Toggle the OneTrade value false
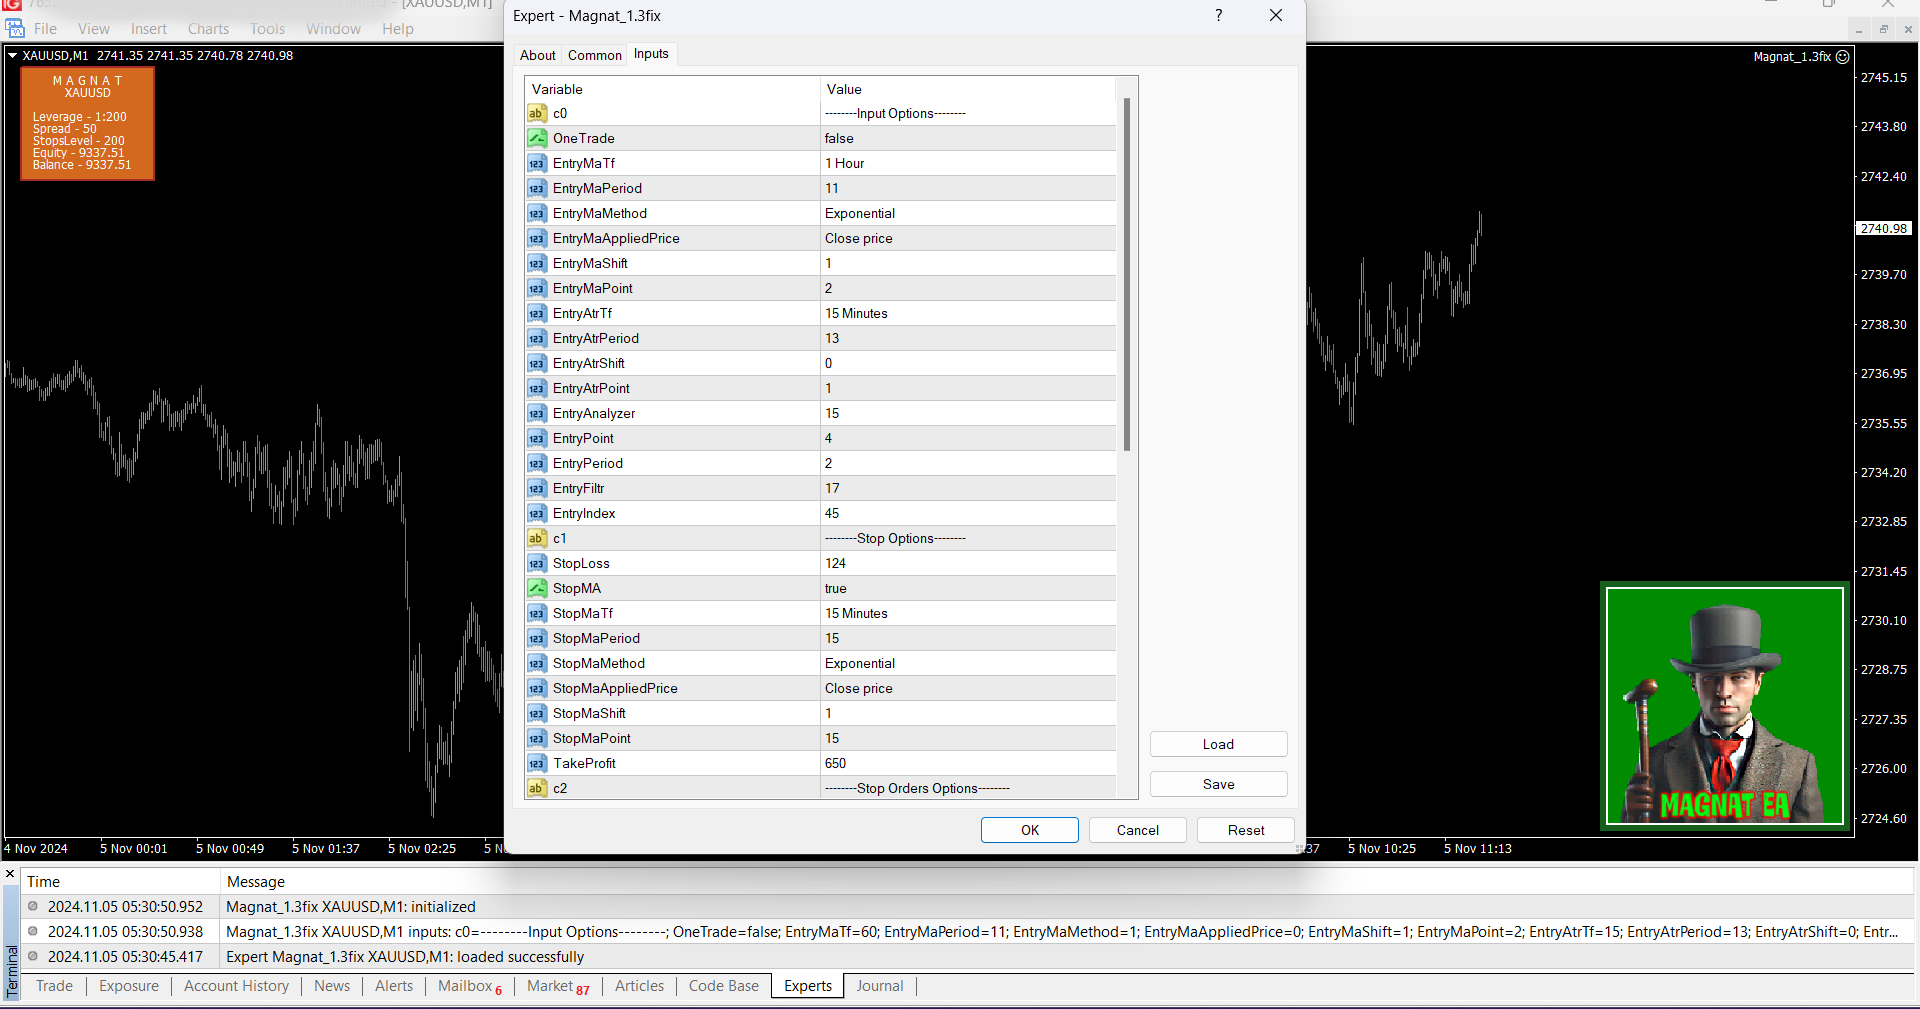 click(966, 139)
